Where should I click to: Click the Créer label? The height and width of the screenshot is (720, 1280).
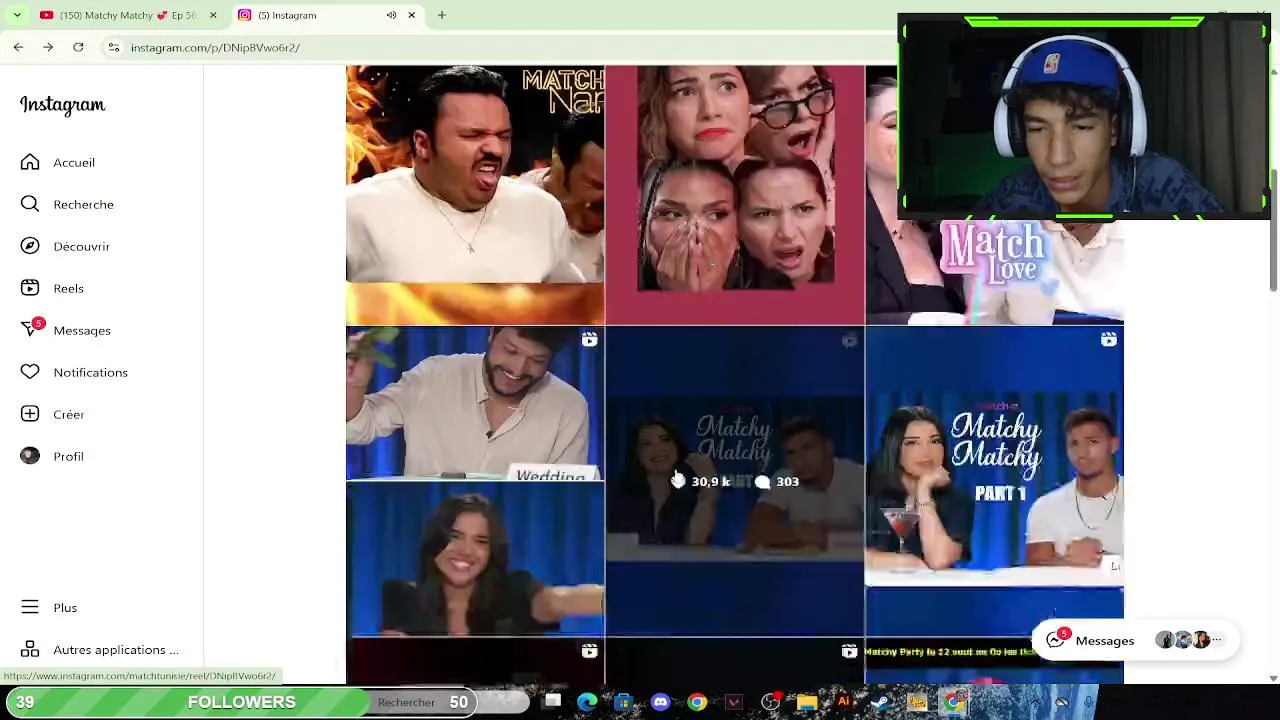(68, 415)
